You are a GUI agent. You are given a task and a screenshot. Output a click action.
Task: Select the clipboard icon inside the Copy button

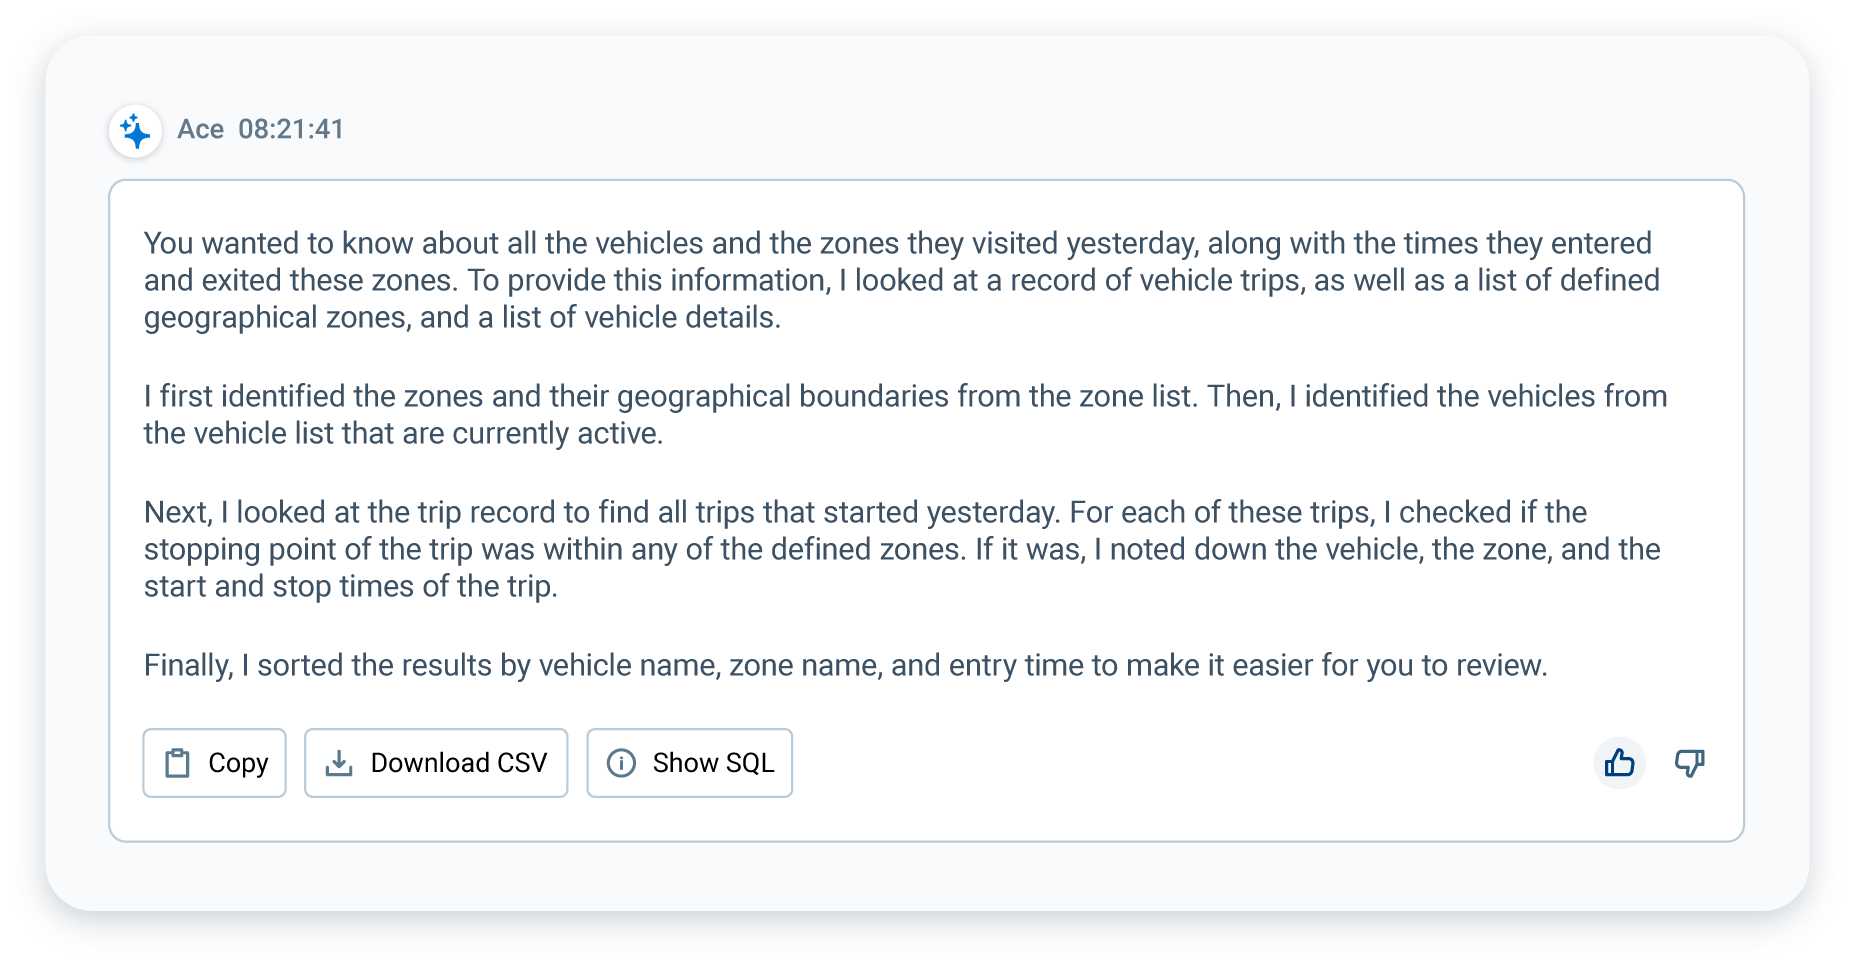[177, 762]
